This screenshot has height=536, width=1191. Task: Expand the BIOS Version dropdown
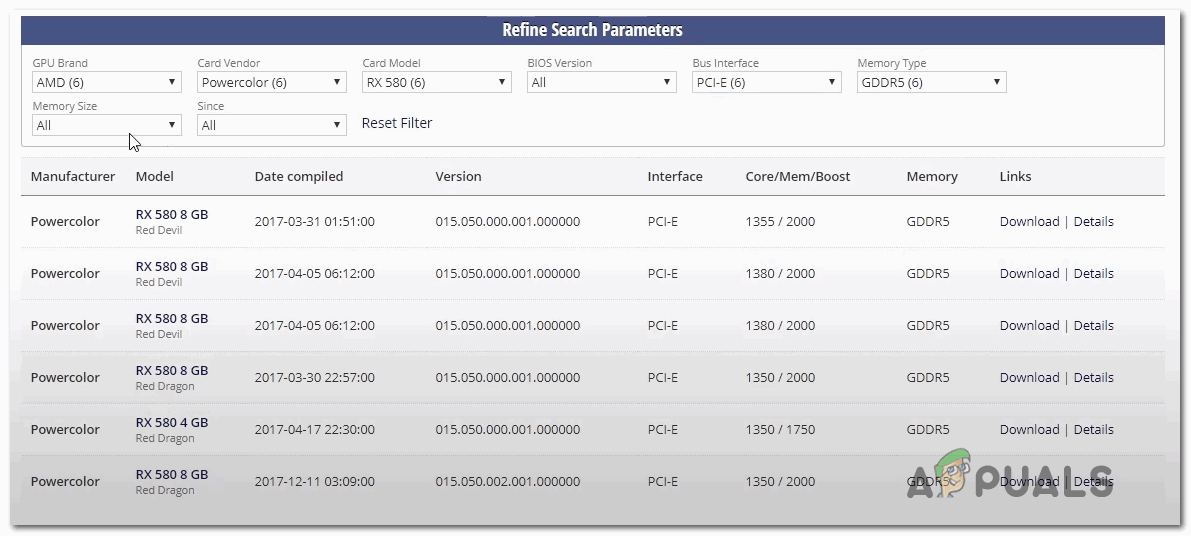pyautogui.click(x=601, y=83)
